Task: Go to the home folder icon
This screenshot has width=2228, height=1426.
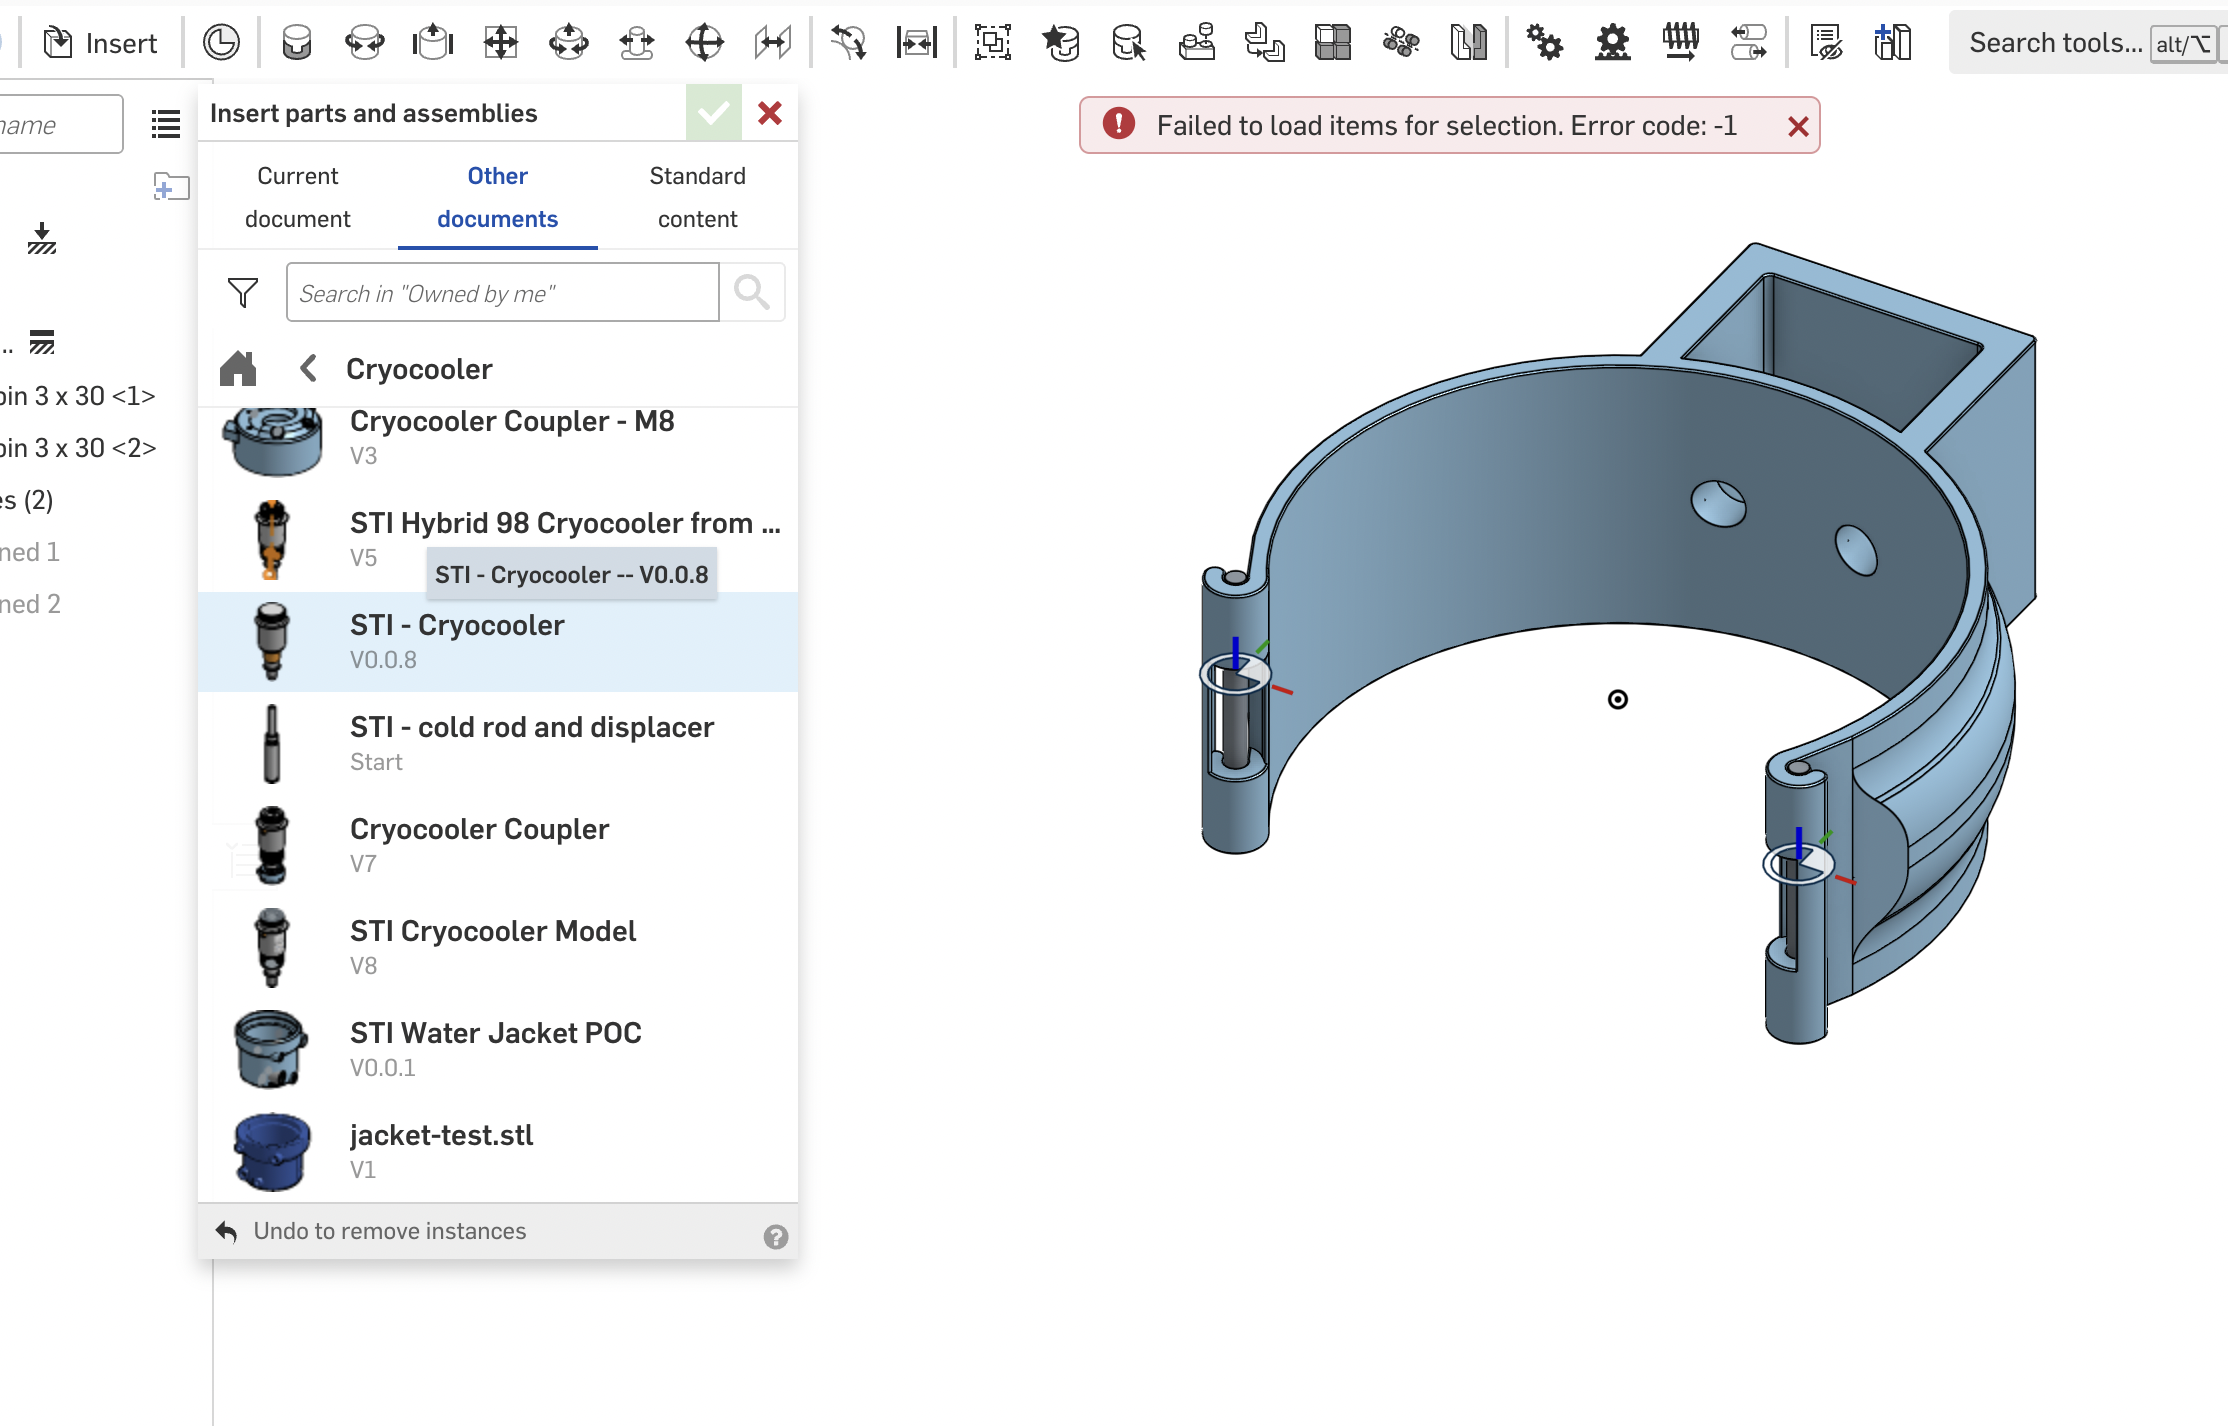Action: (238, 368)
